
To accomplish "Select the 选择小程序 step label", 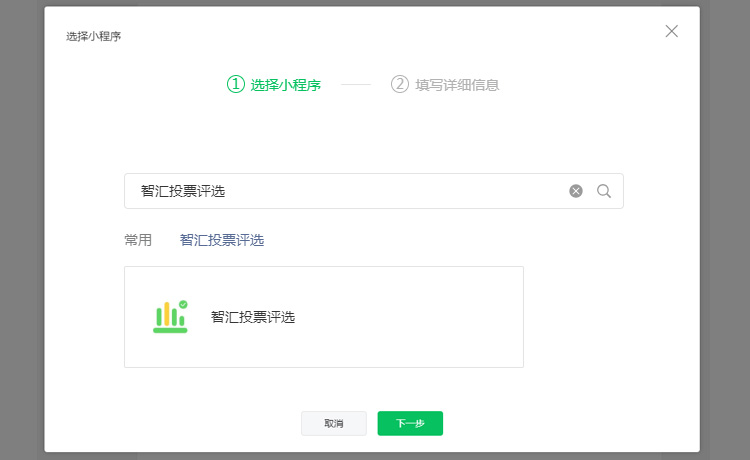I will point(285,85).
